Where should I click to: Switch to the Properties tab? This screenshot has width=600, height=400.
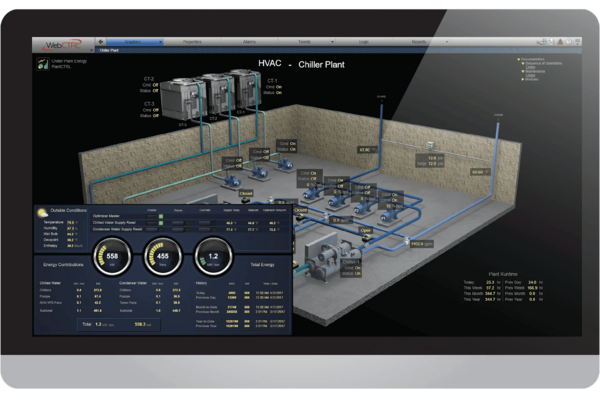click(x=192, y=42)
